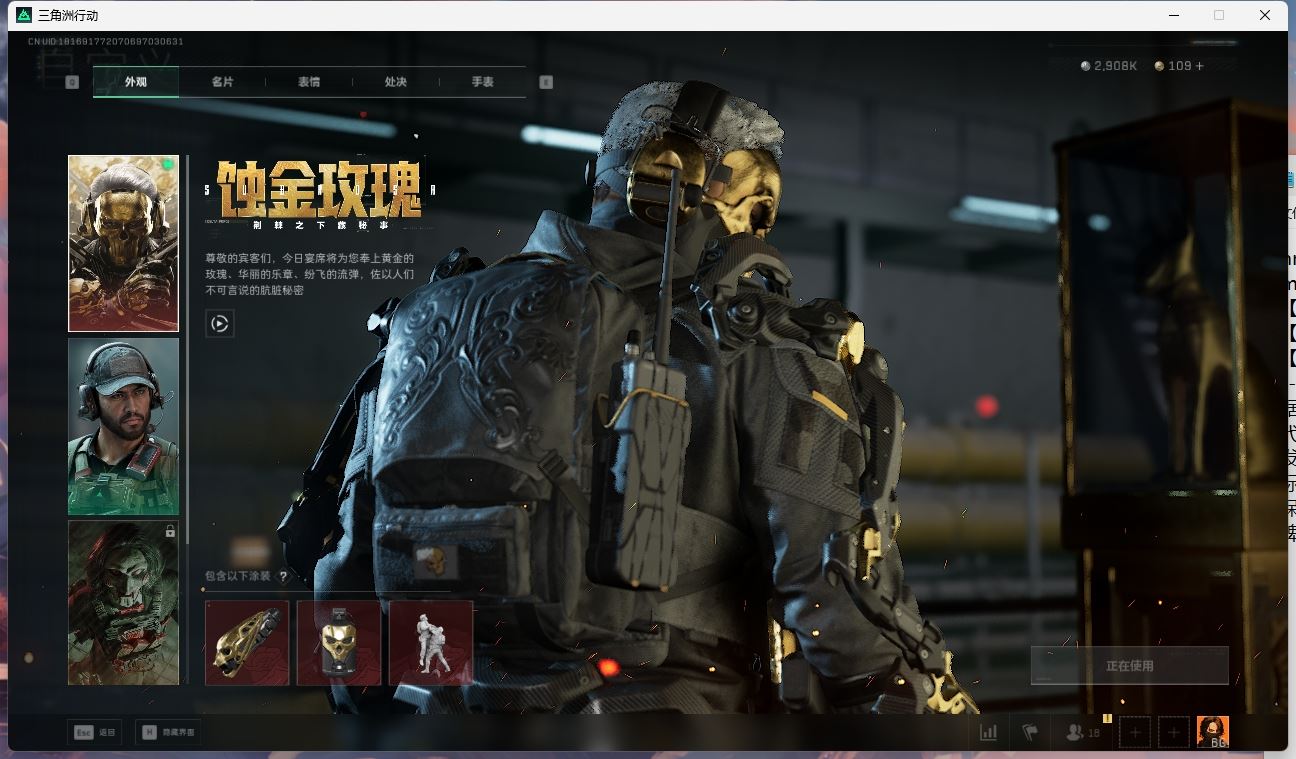
Task: Switch to the 表情 tab
Action: 309,82
